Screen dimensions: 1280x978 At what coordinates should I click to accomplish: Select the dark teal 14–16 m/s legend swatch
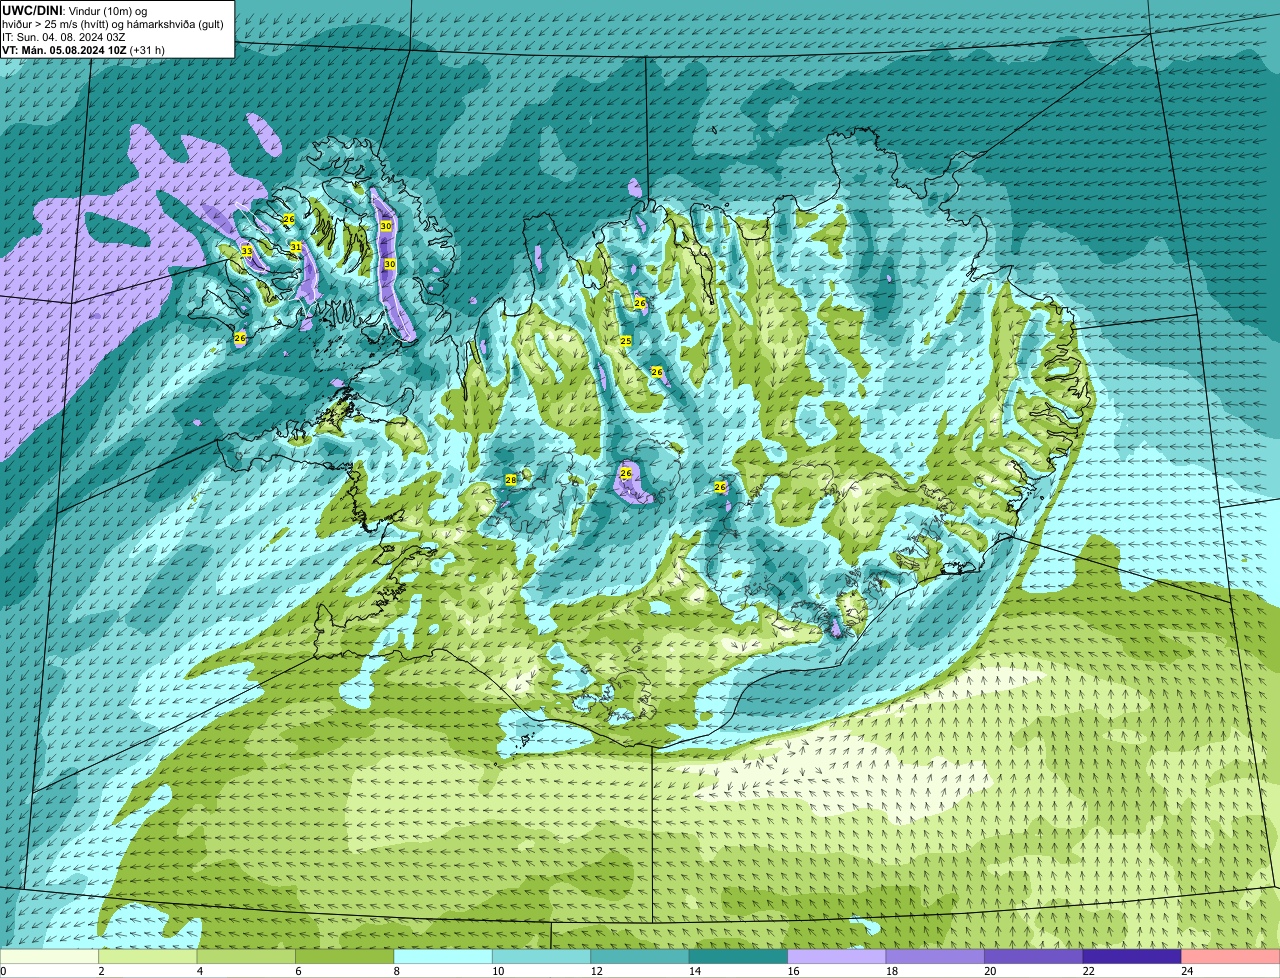pos(739,957)
